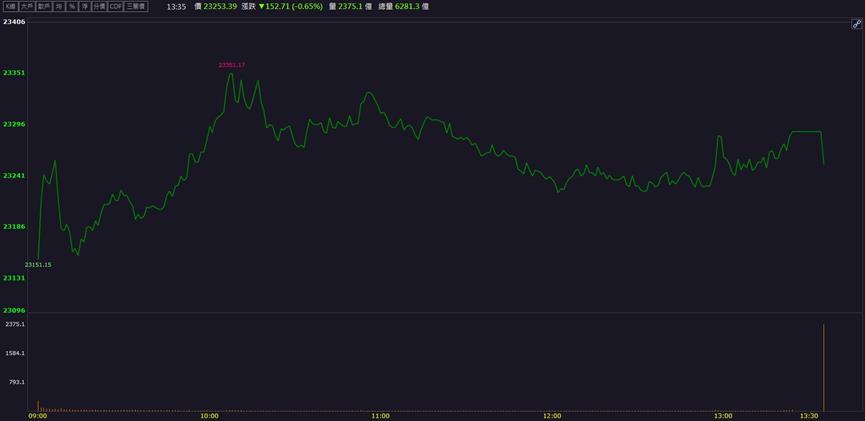Click the 分價 price-distribution button
865x421 pixels.
coord(99,7)
